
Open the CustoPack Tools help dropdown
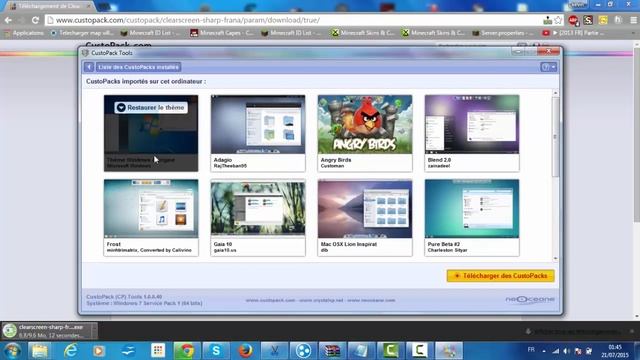(549, 67)
